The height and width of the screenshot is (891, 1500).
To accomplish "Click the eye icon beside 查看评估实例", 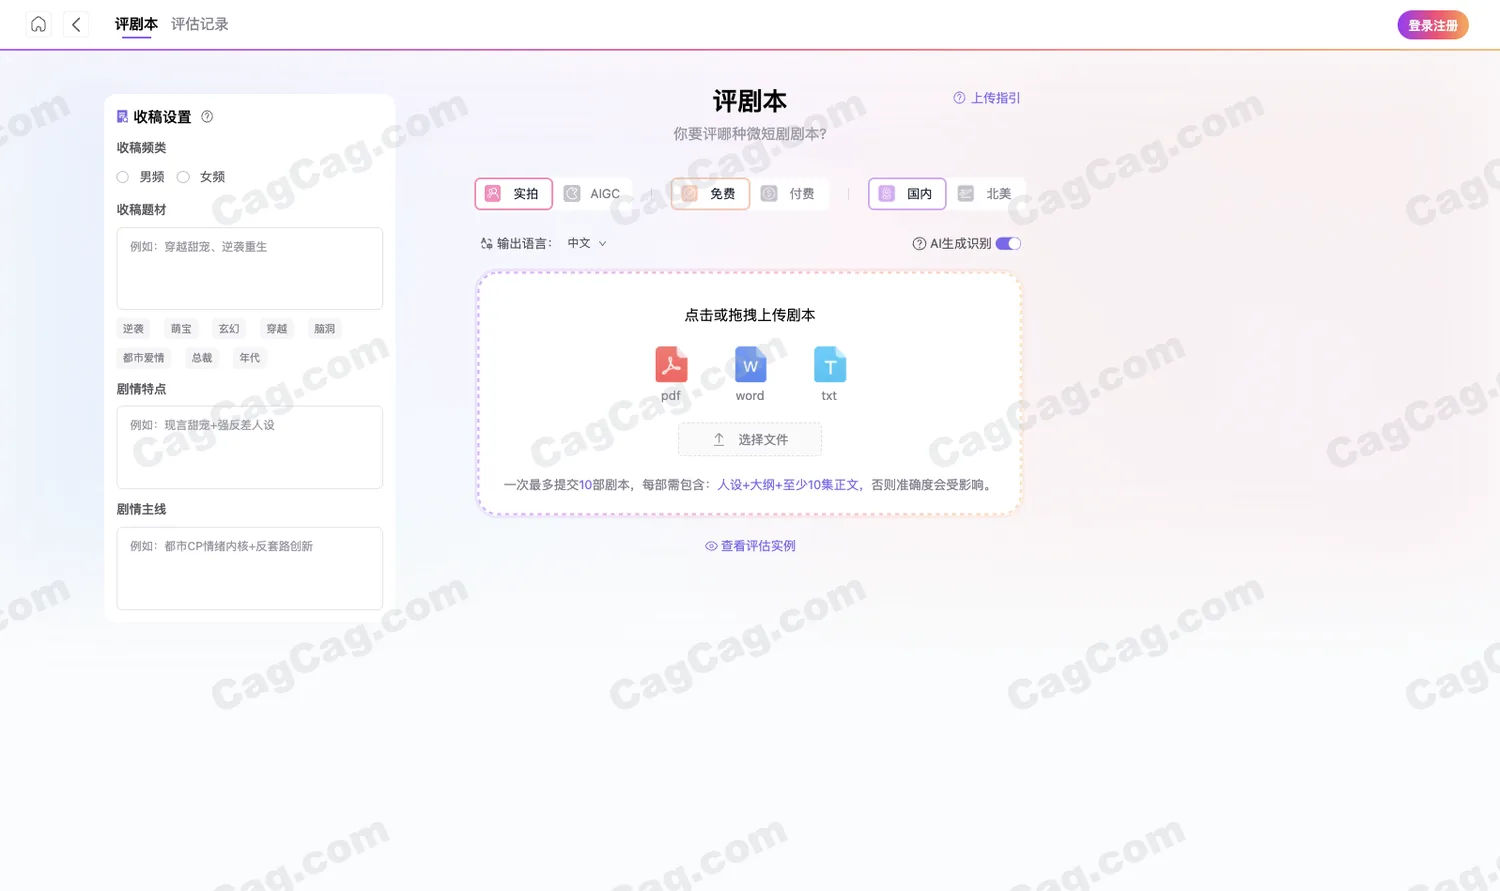I will [x=711, y=546].
